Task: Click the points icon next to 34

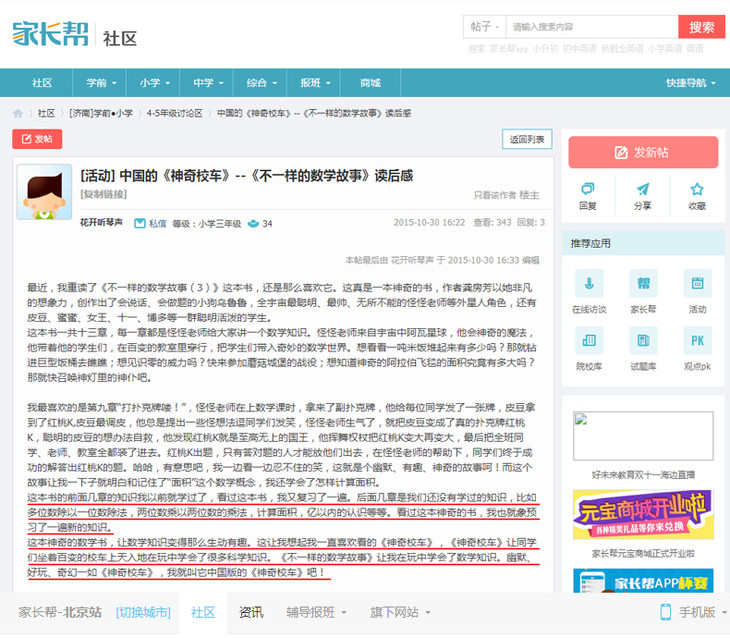Action: (253, 224)
